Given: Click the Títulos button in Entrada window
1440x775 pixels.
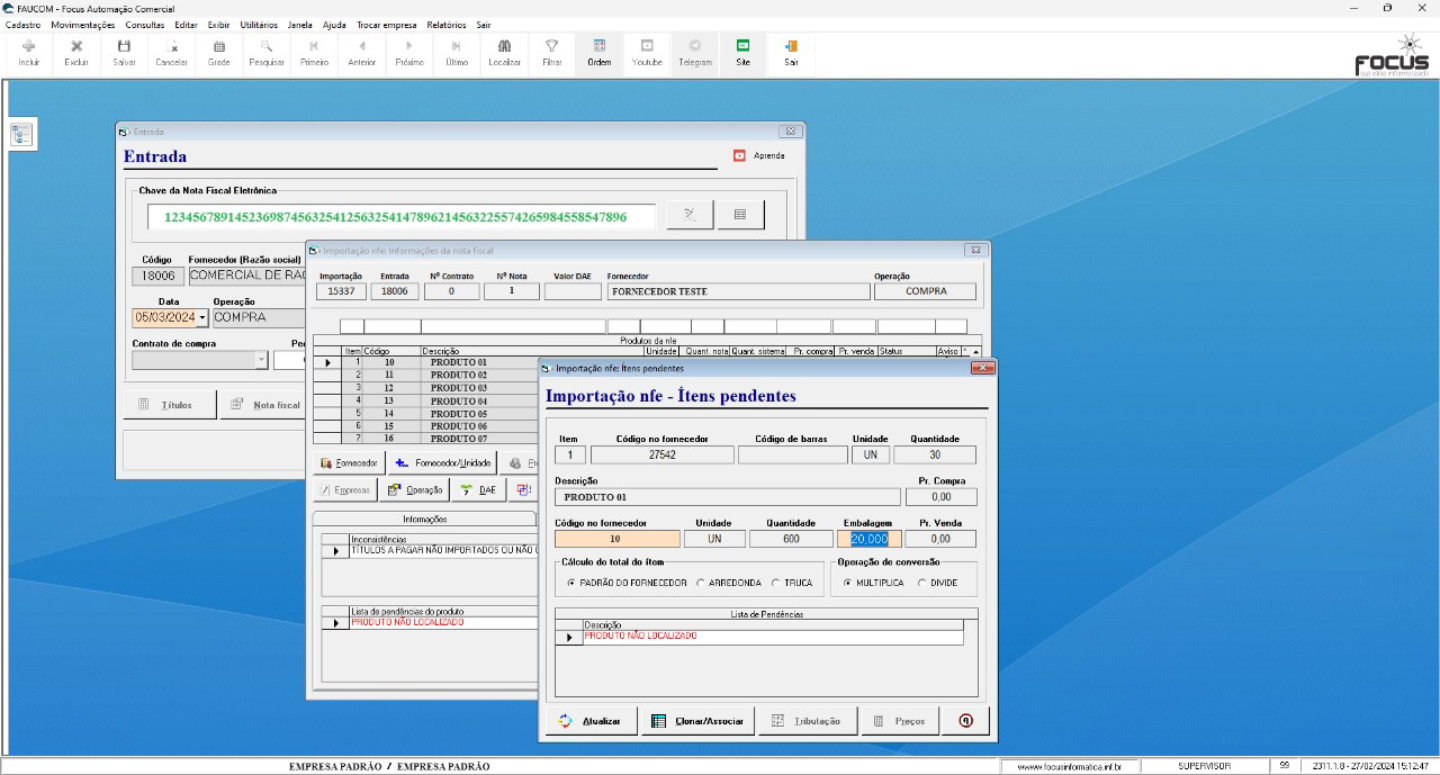Looking at the screenshot, I should click(x=169, y=405).
